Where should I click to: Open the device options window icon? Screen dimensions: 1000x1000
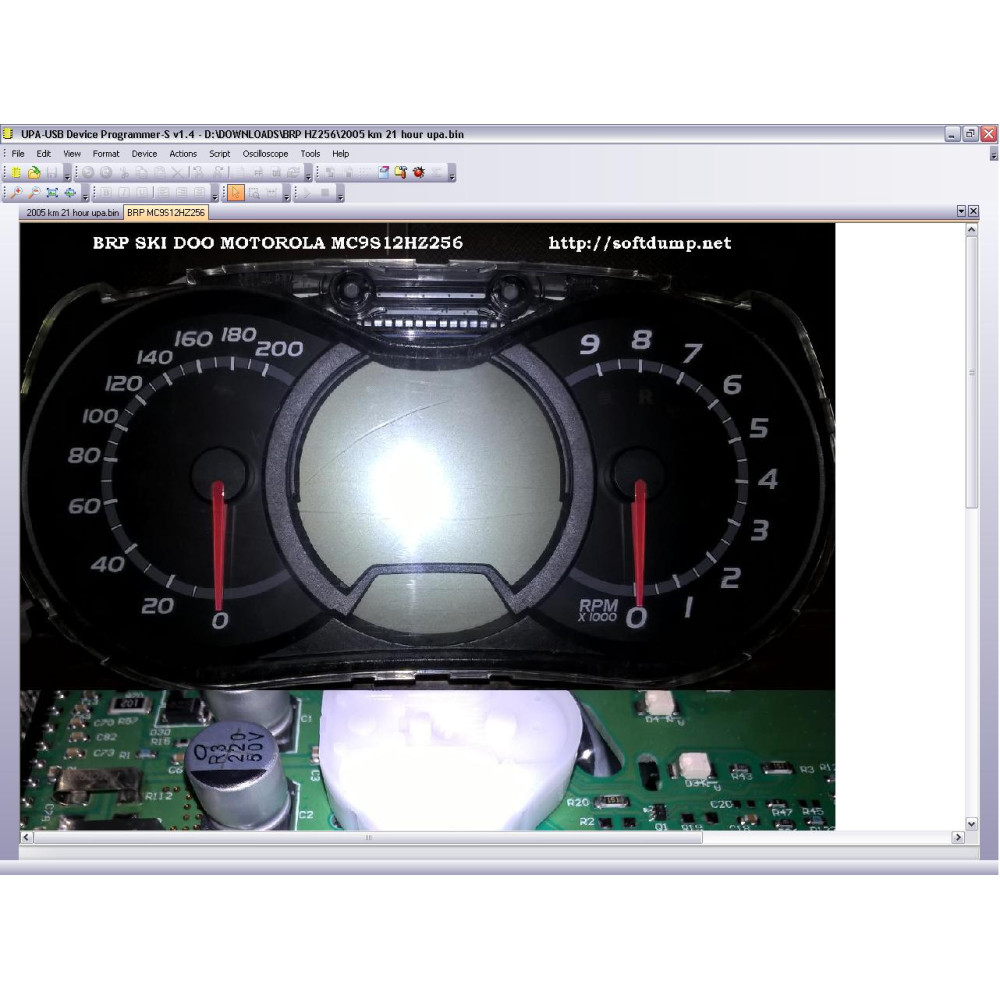pyautogui.click(x=383, y=172)
